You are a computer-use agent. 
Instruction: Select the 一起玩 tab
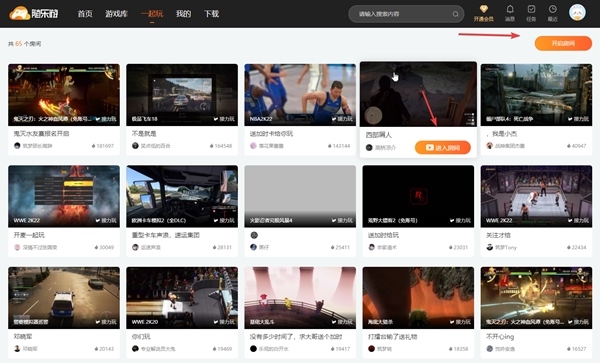click(152, 14)
